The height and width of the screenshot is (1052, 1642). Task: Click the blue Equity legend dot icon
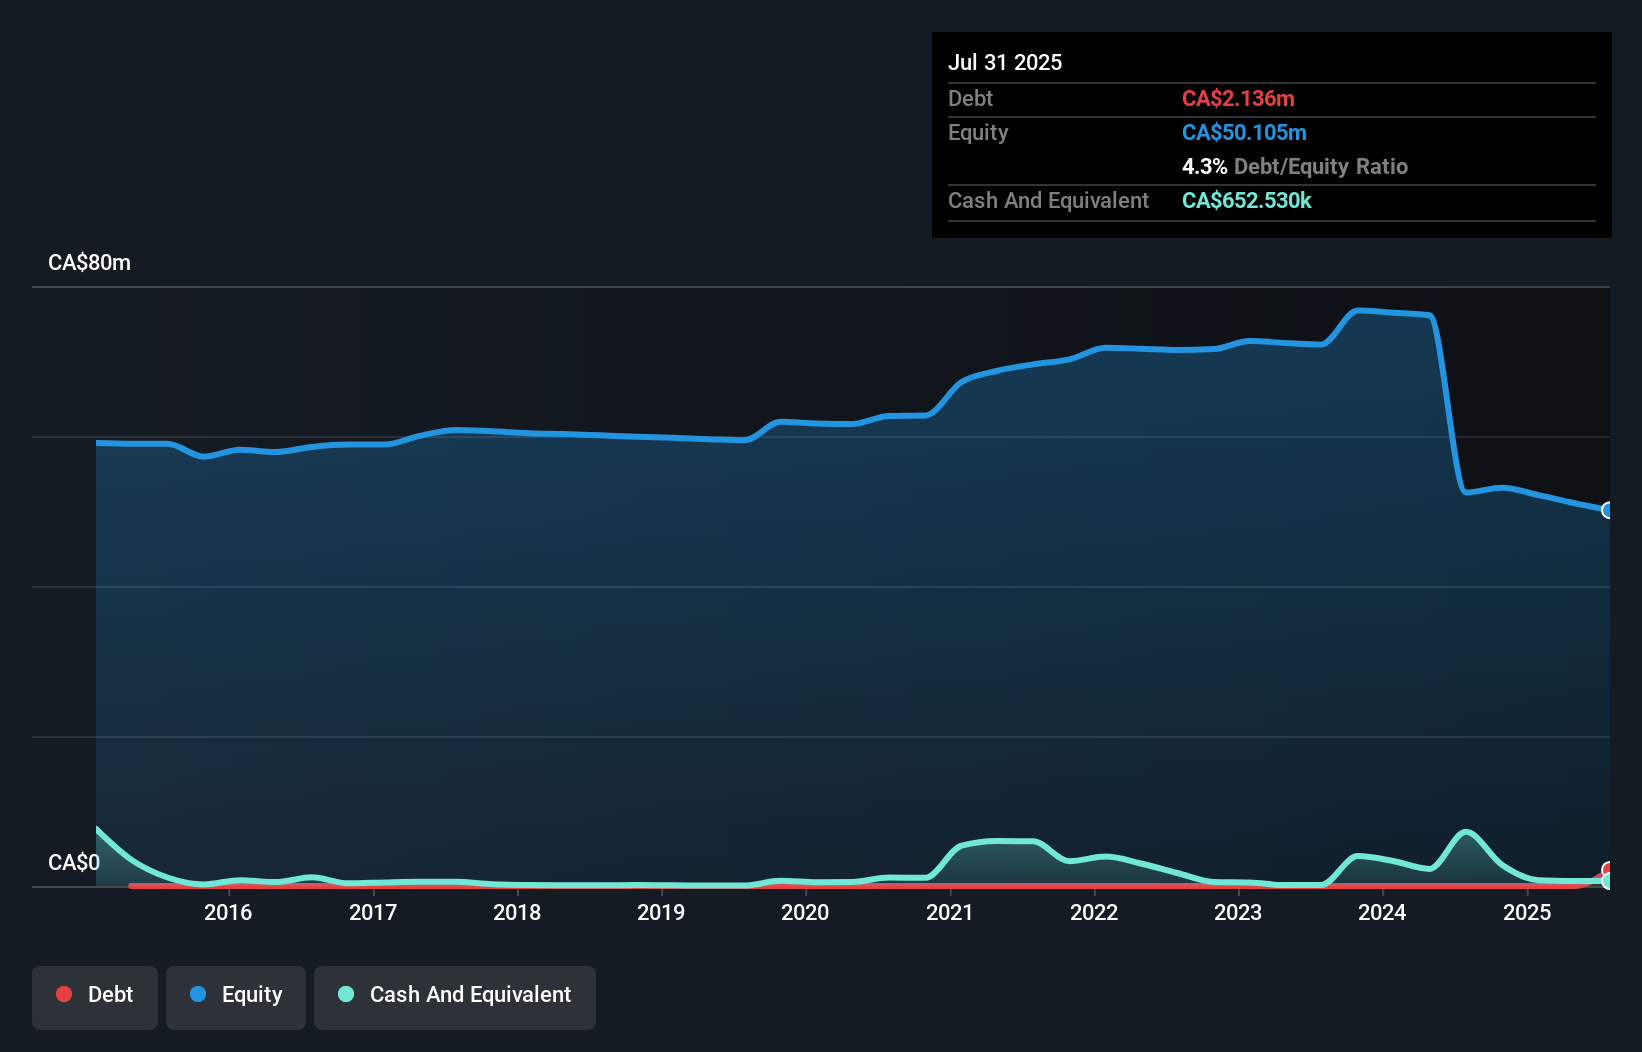[x=198, y=994]
